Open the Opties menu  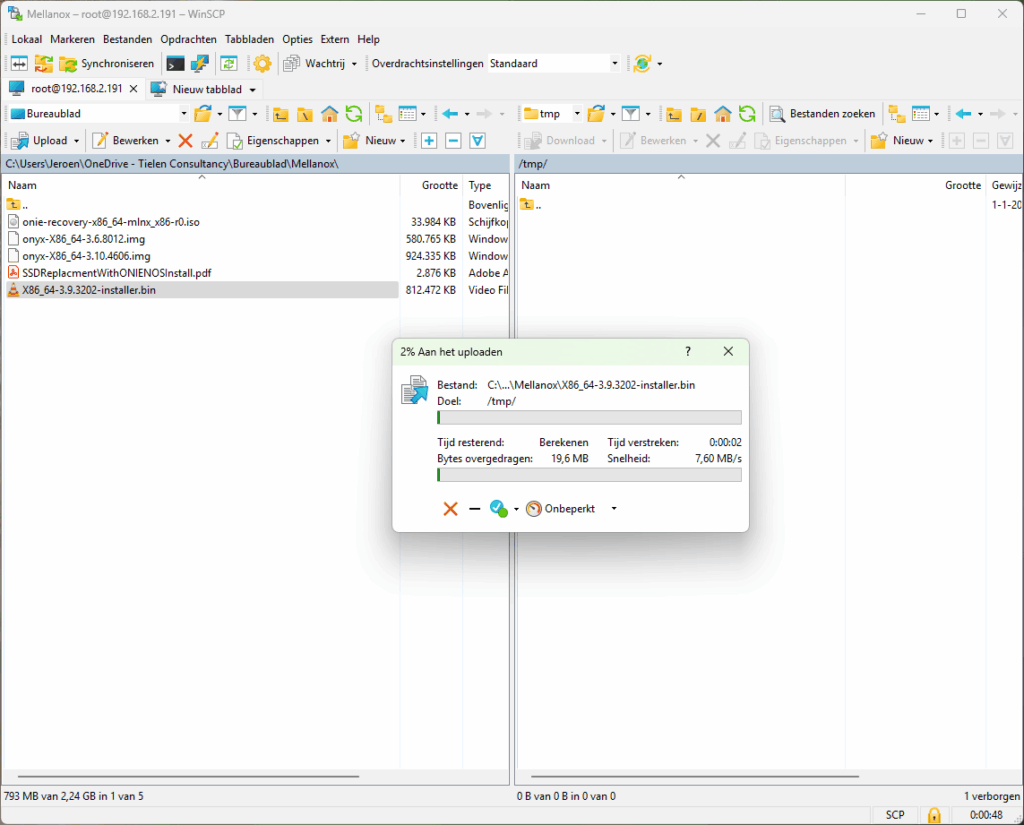click(297, 39)
